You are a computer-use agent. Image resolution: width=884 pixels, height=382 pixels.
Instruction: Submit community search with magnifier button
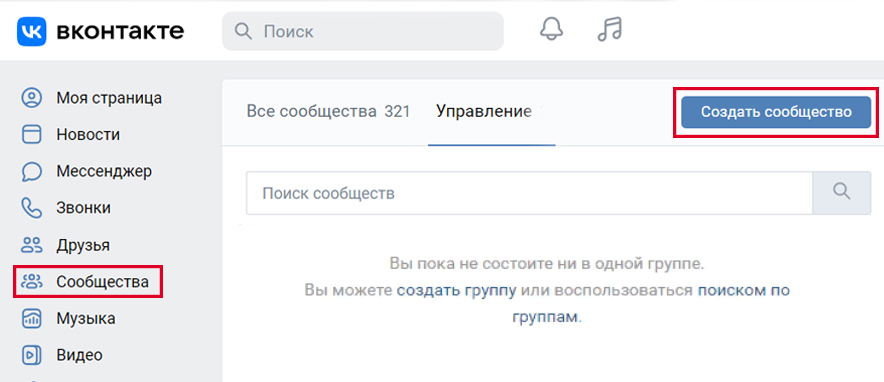point(841,193)
